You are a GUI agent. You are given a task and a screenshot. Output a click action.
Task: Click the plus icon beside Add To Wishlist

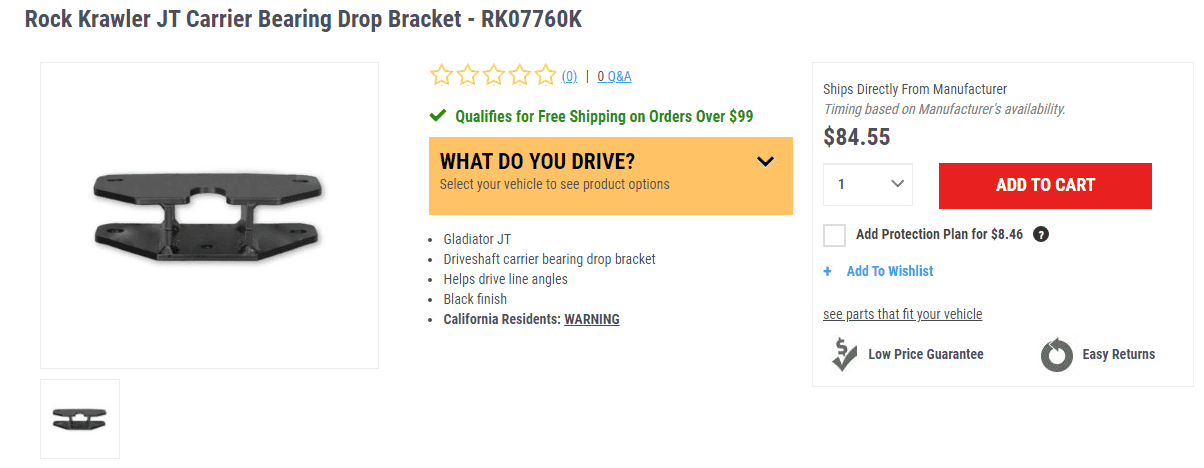click(x=827, y=271)
